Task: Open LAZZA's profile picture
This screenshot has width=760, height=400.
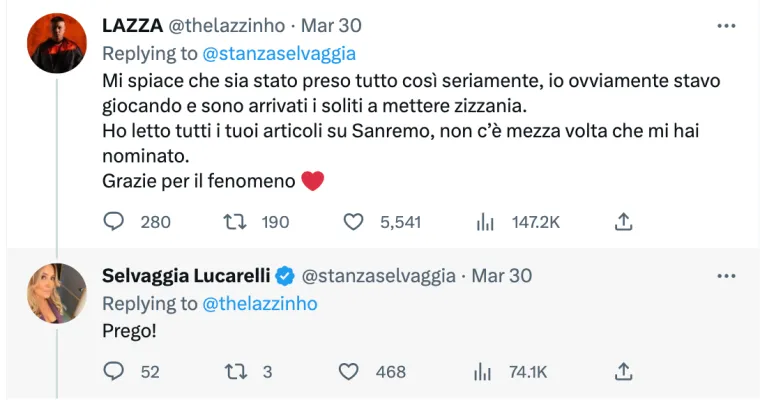Action: [56, 44]
